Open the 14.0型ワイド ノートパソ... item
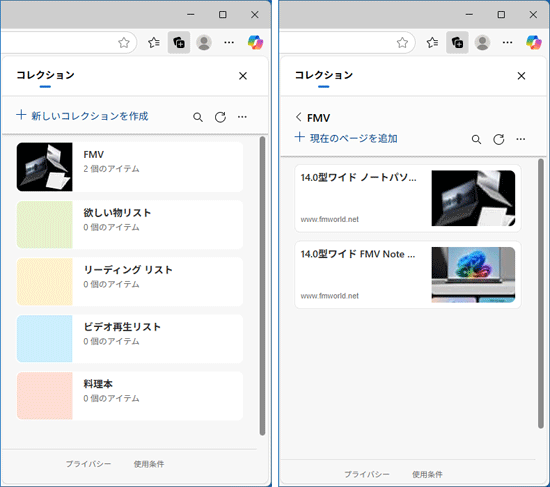 (408, 198)
